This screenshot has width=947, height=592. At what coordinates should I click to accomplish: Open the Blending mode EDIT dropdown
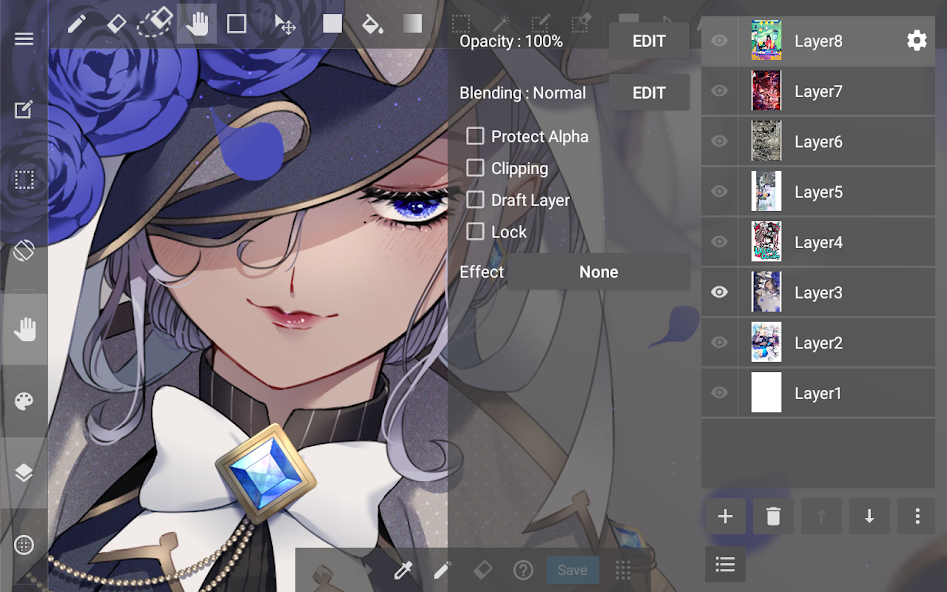pos(649,92)
